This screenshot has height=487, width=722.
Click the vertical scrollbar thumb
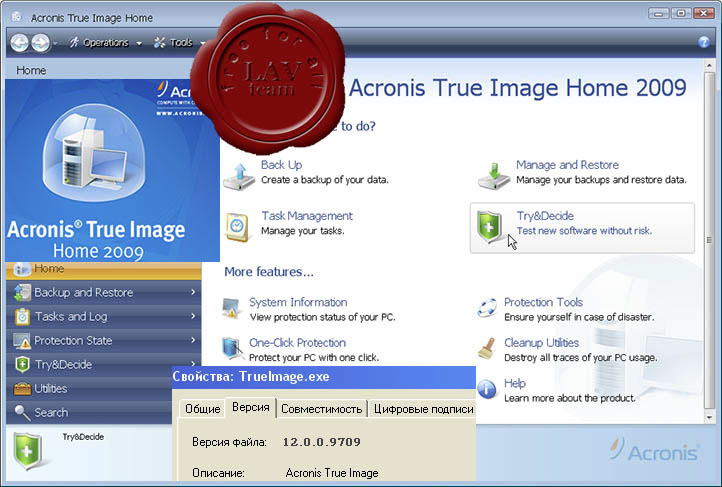pos(709,240)
